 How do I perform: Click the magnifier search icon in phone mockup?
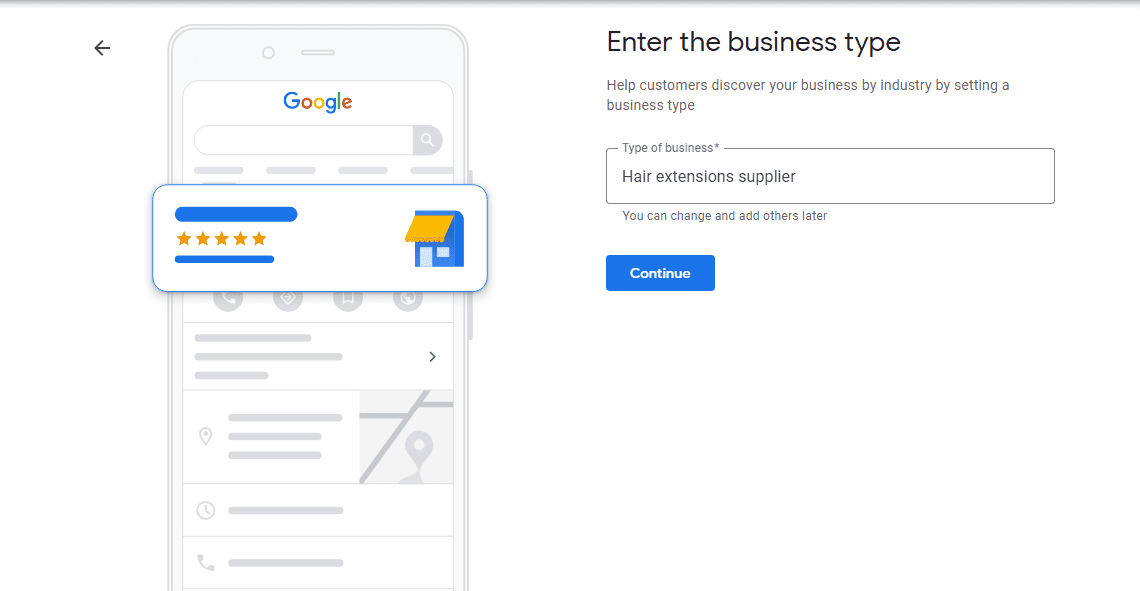coord(428,140)
